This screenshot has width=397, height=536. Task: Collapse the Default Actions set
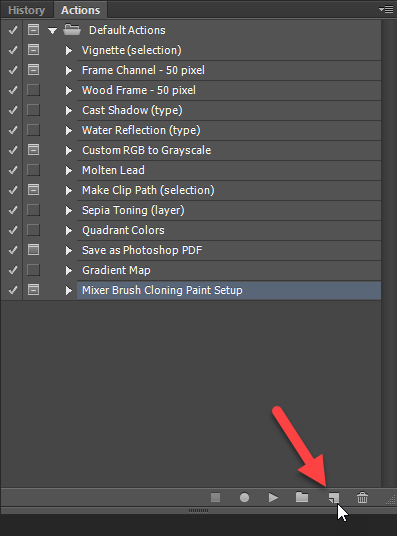[52, 30]
